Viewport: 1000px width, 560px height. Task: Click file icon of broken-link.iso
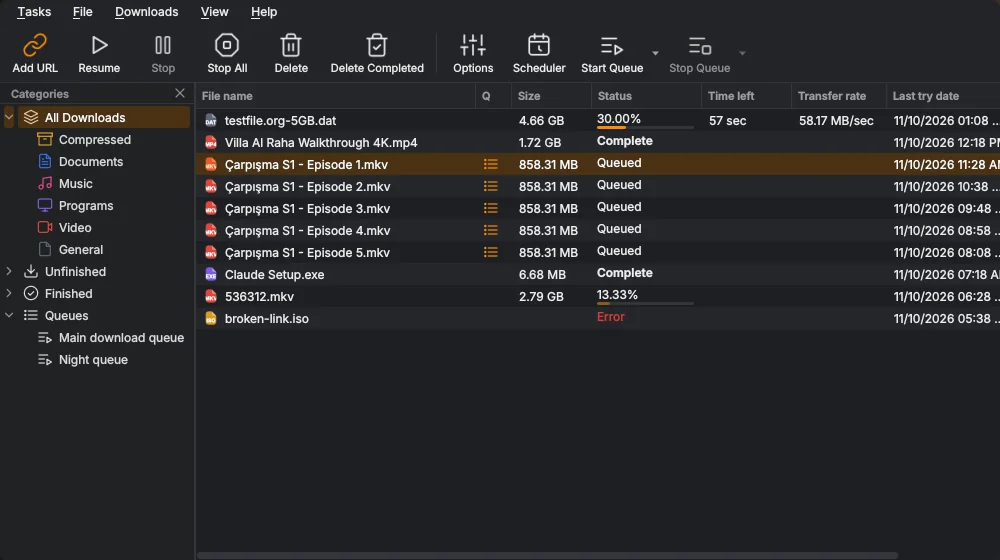(x=210, y=318)
